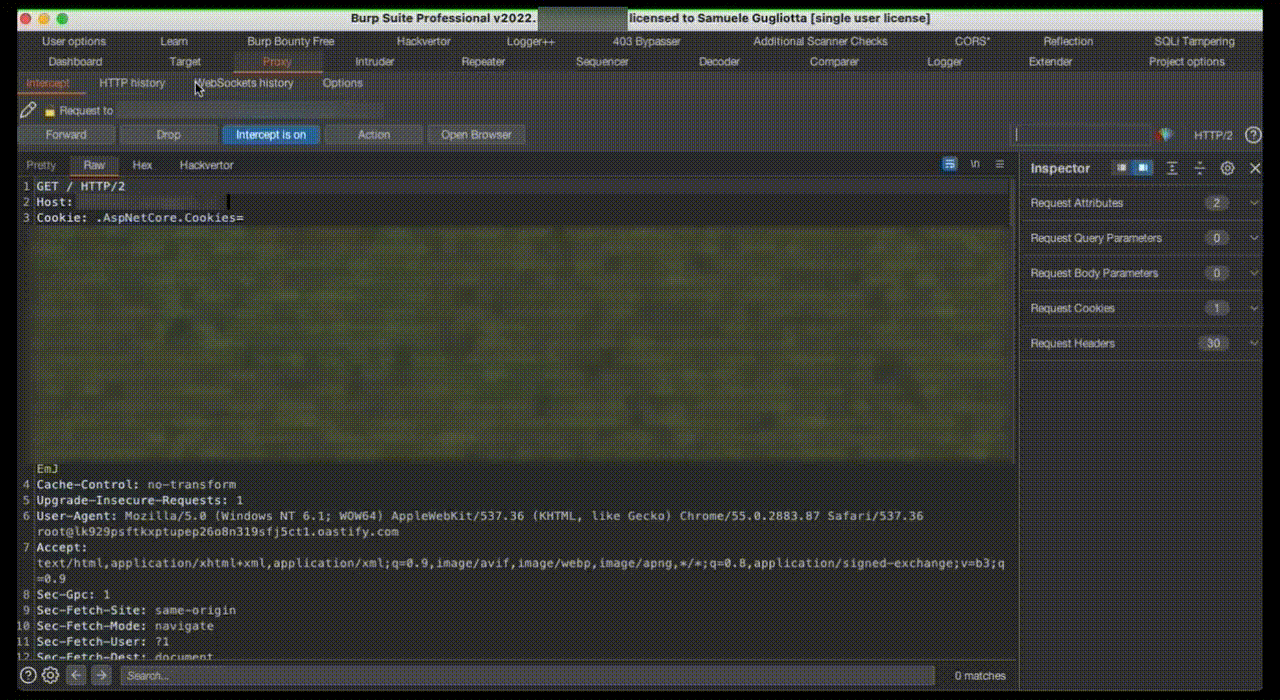The width and height of the screenshot is (1280, 700).
Task: Click the Forward button
Action: pyautogui.click(x=66, y=135)
